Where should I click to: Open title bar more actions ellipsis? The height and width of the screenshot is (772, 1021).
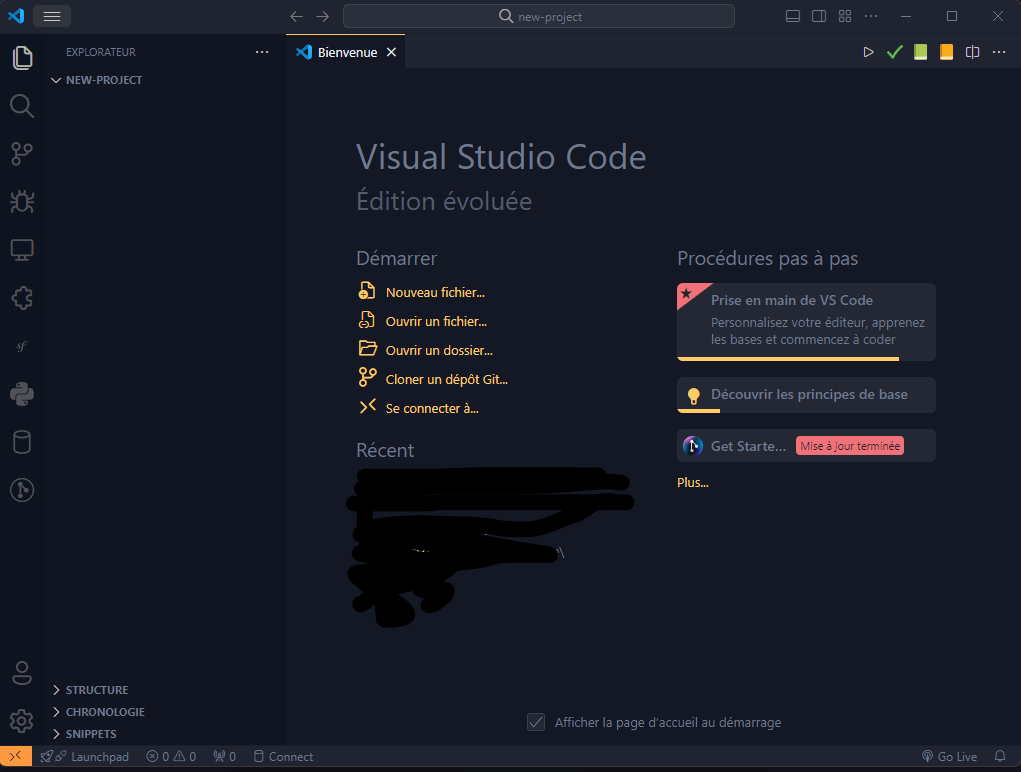click(871, 16)
